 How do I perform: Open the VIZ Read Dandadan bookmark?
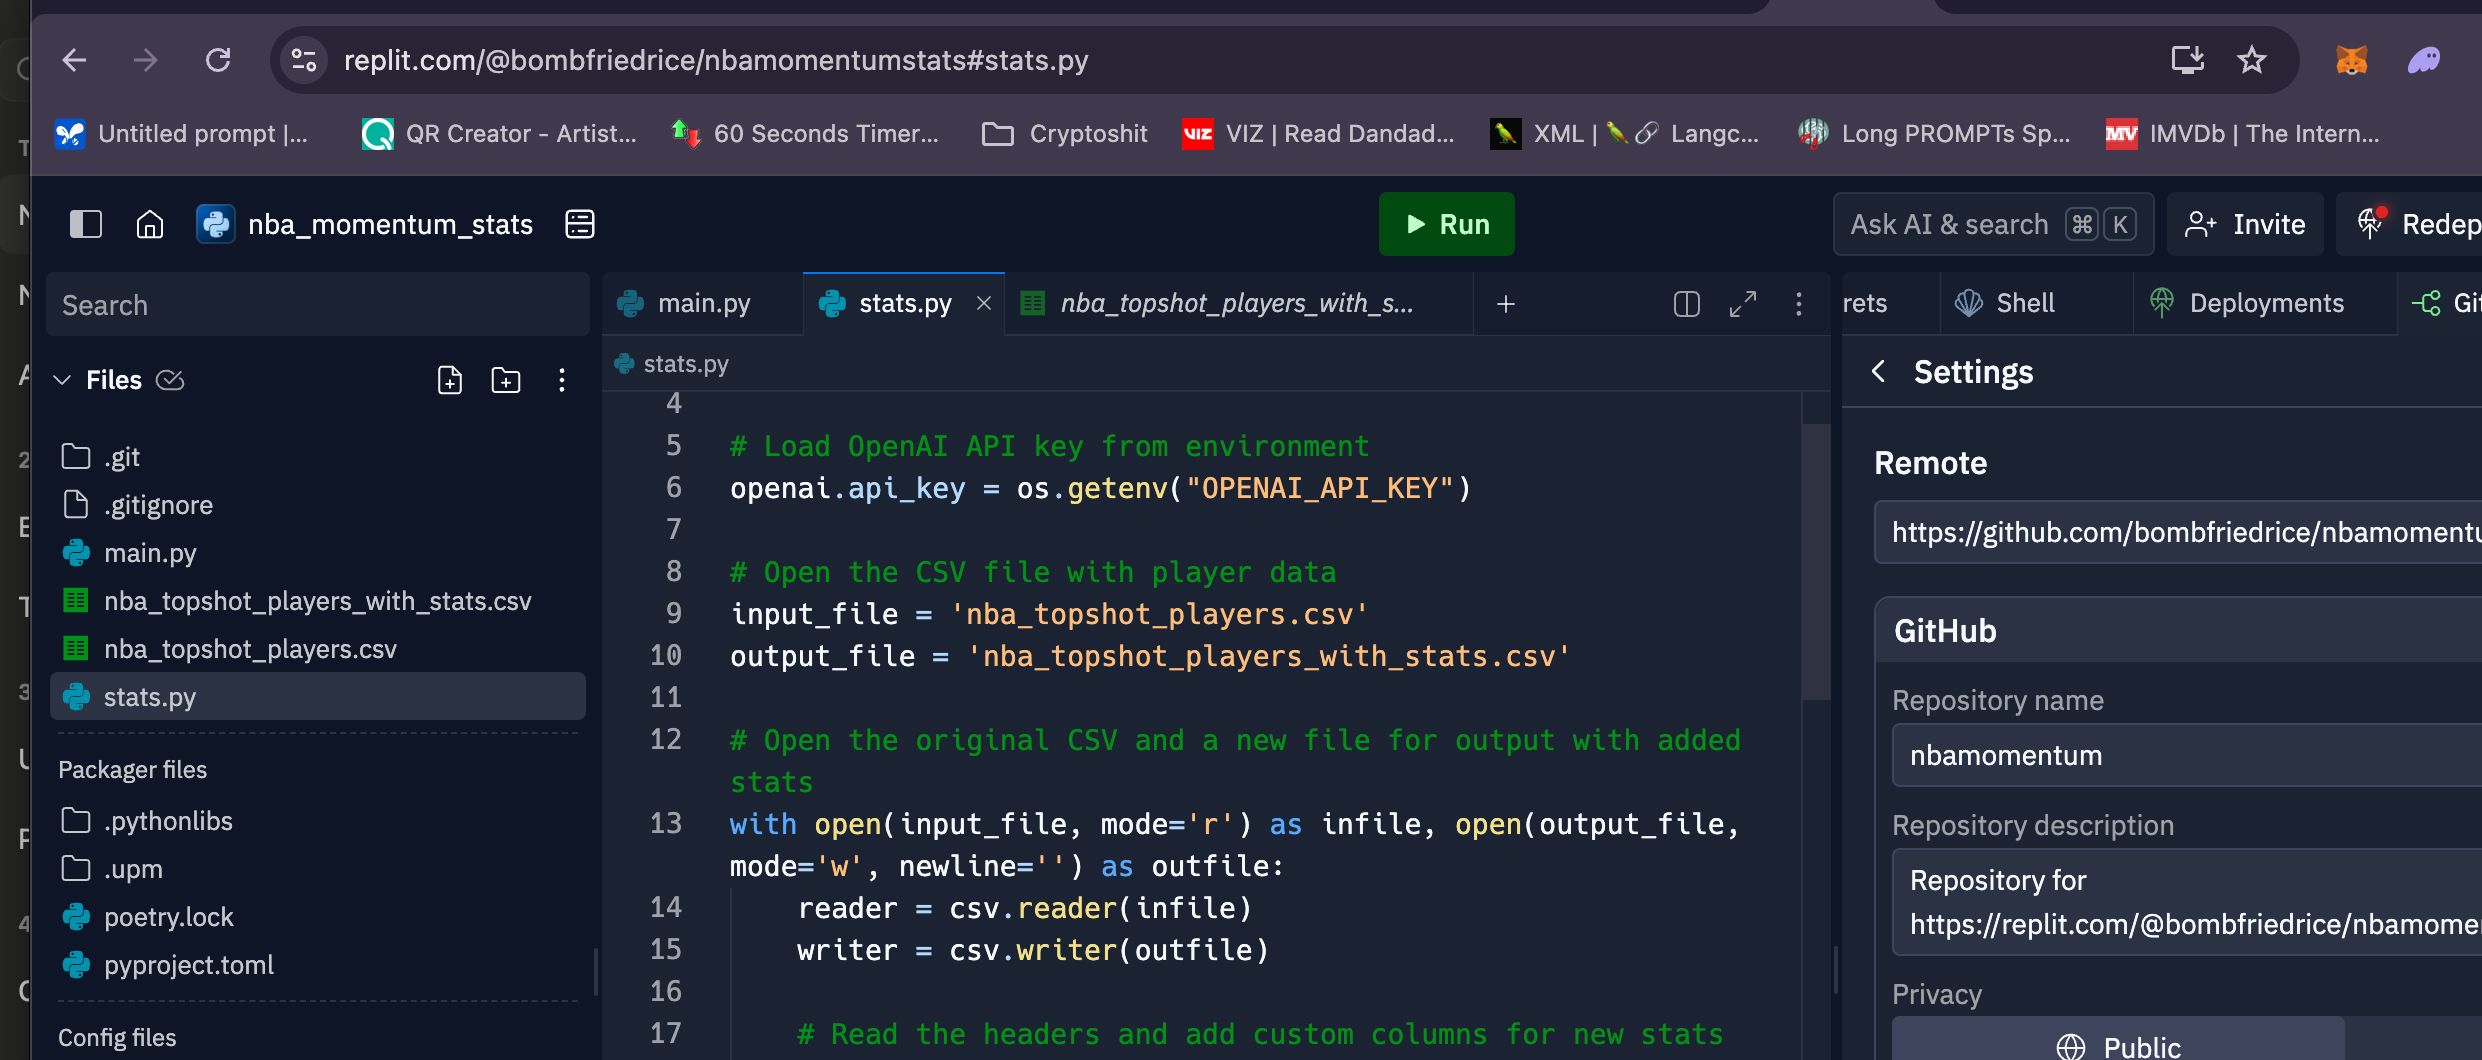click(x=1318, y=133)
